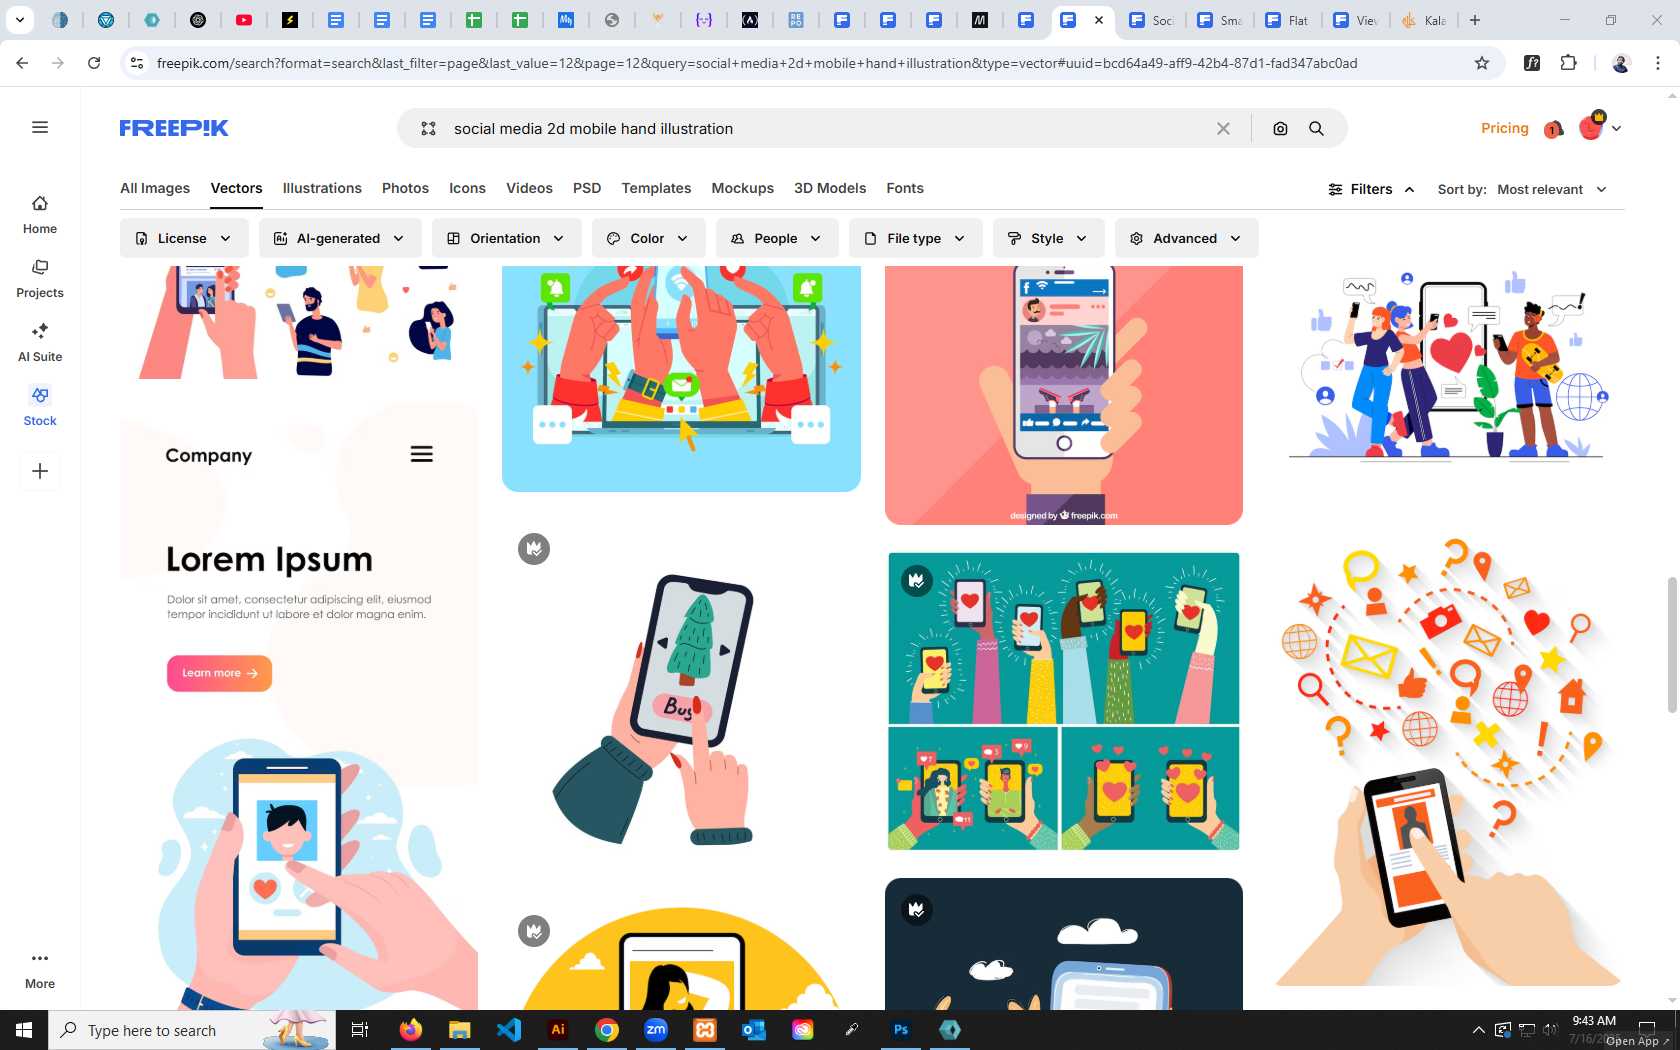Open notifications icon with badge
The image size is (1680, 1050).
pos(1553,129)
